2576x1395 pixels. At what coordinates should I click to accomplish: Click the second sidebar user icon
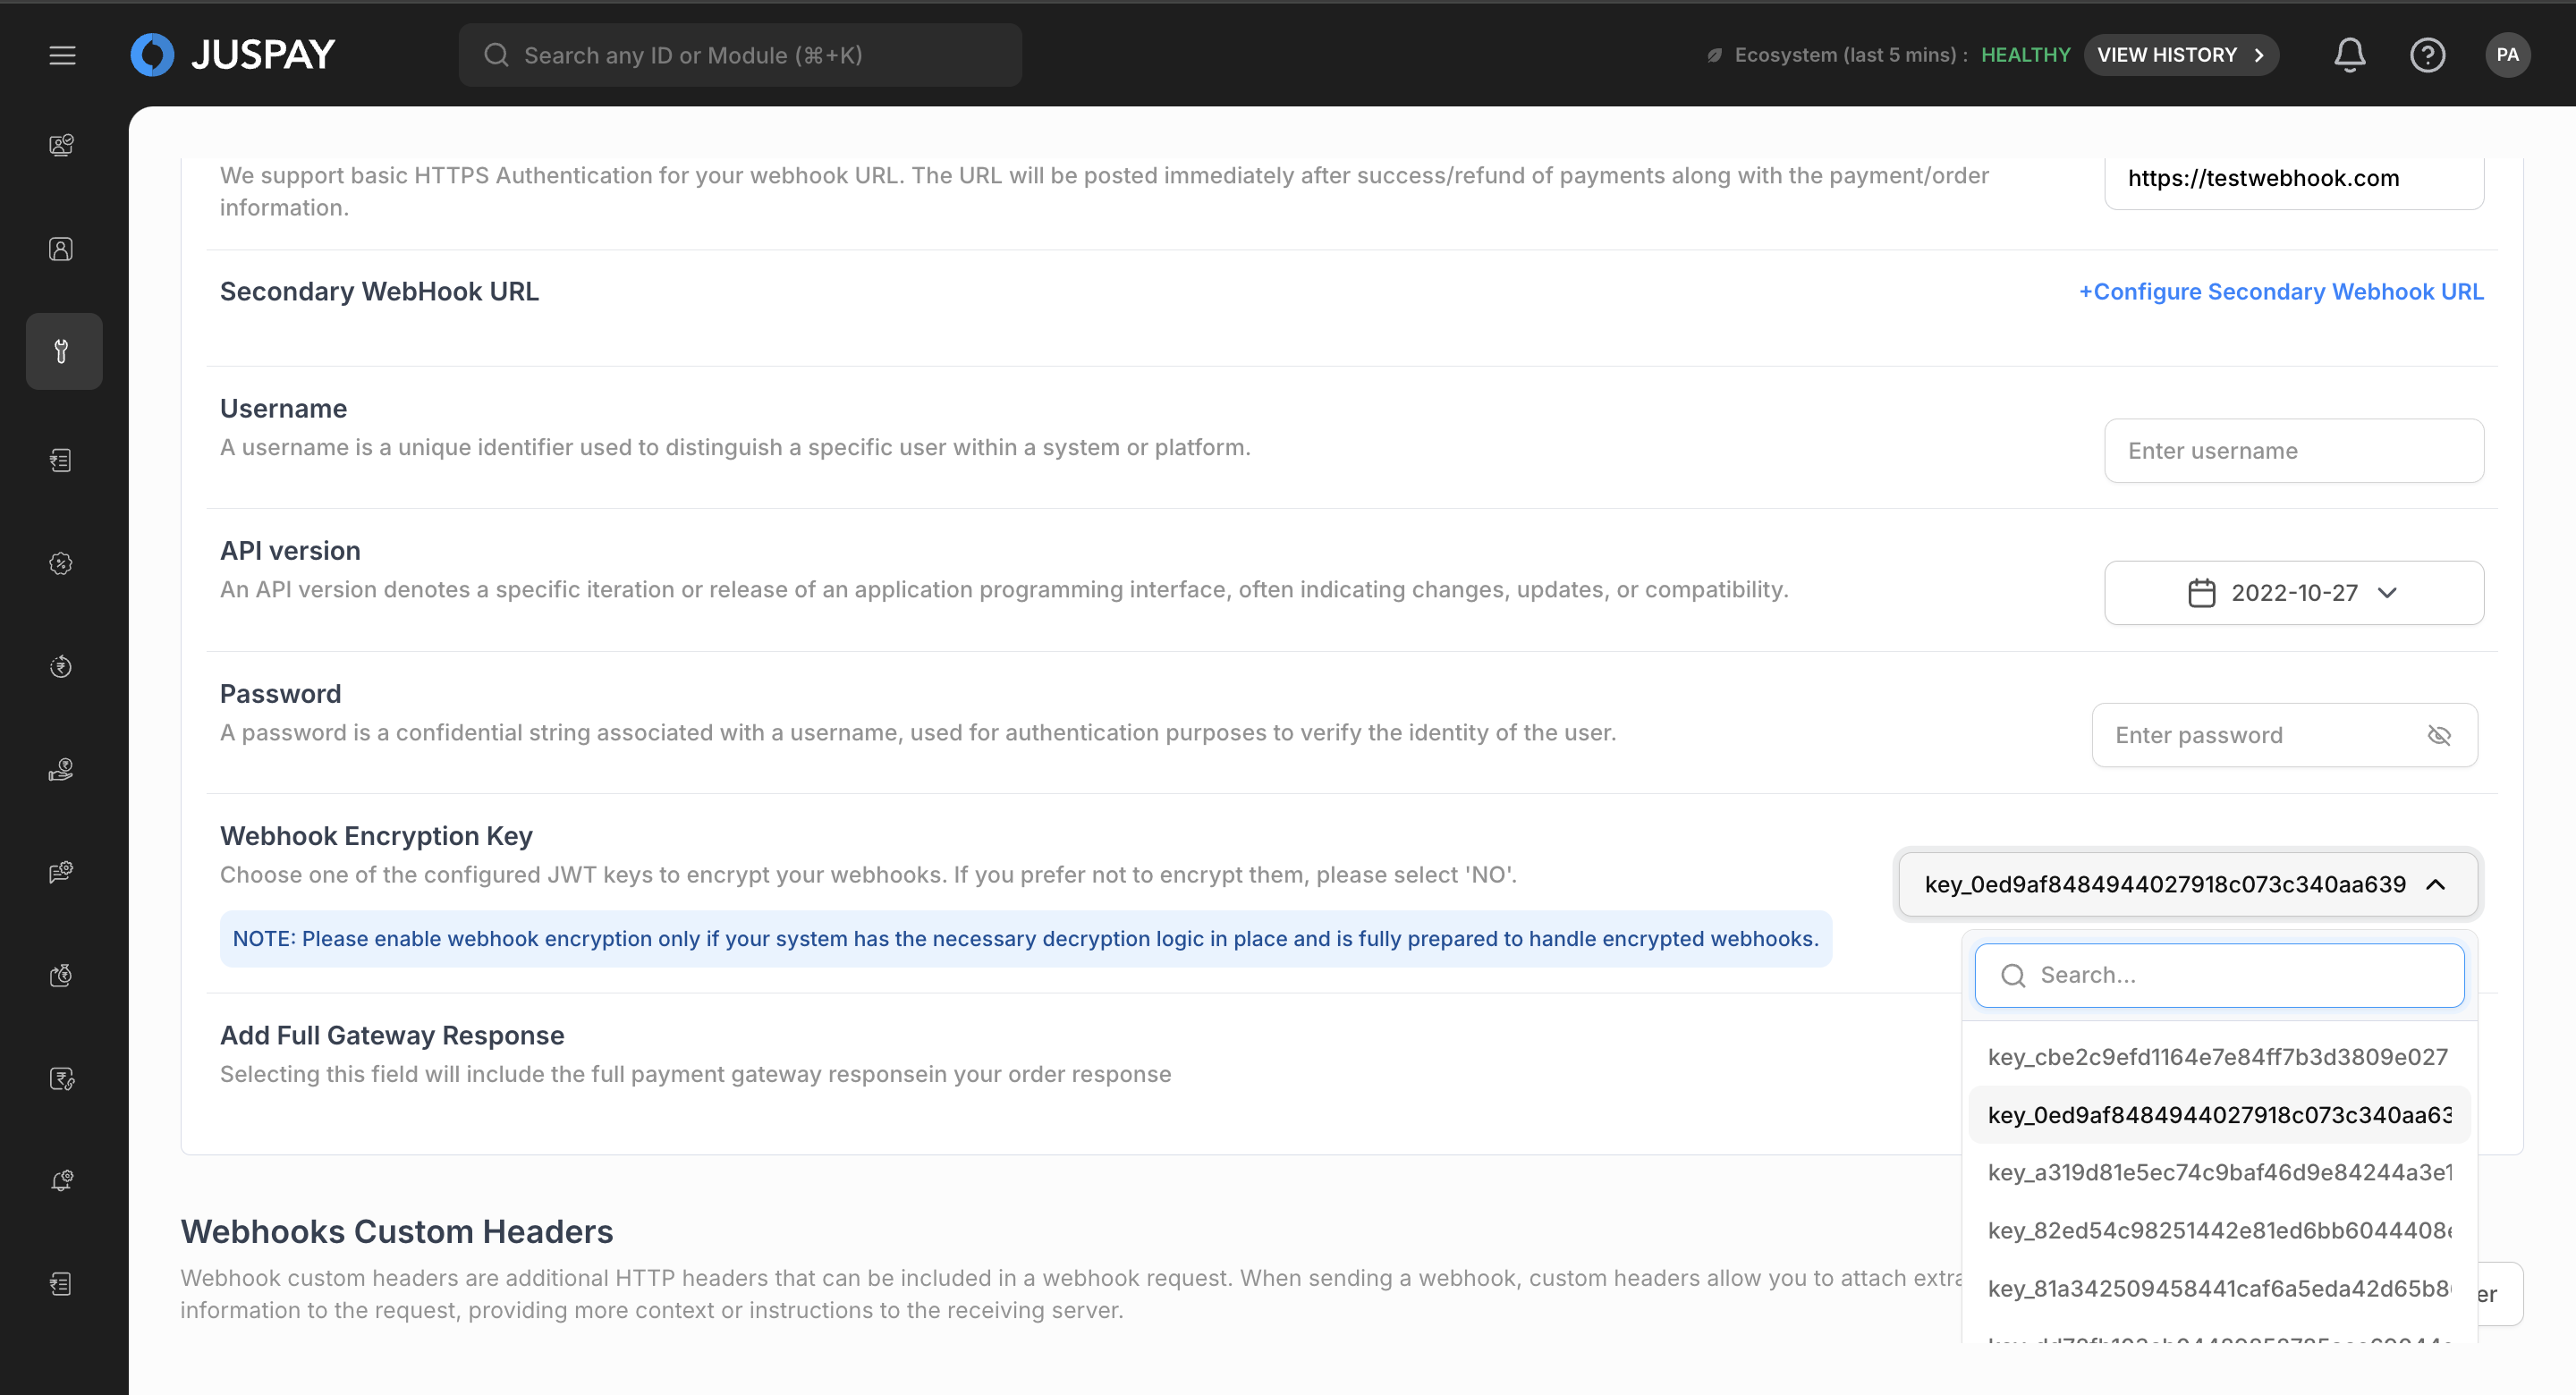coord(61,249)
